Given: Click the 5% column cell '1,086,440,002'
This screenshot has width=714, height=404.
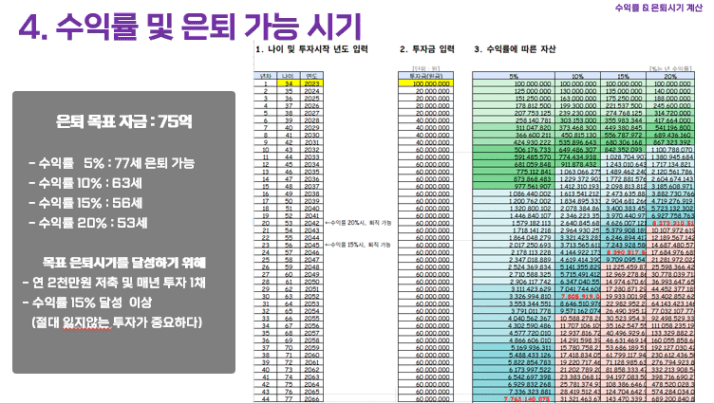Looking at the screenshot, I should click(x=514, y=194).
